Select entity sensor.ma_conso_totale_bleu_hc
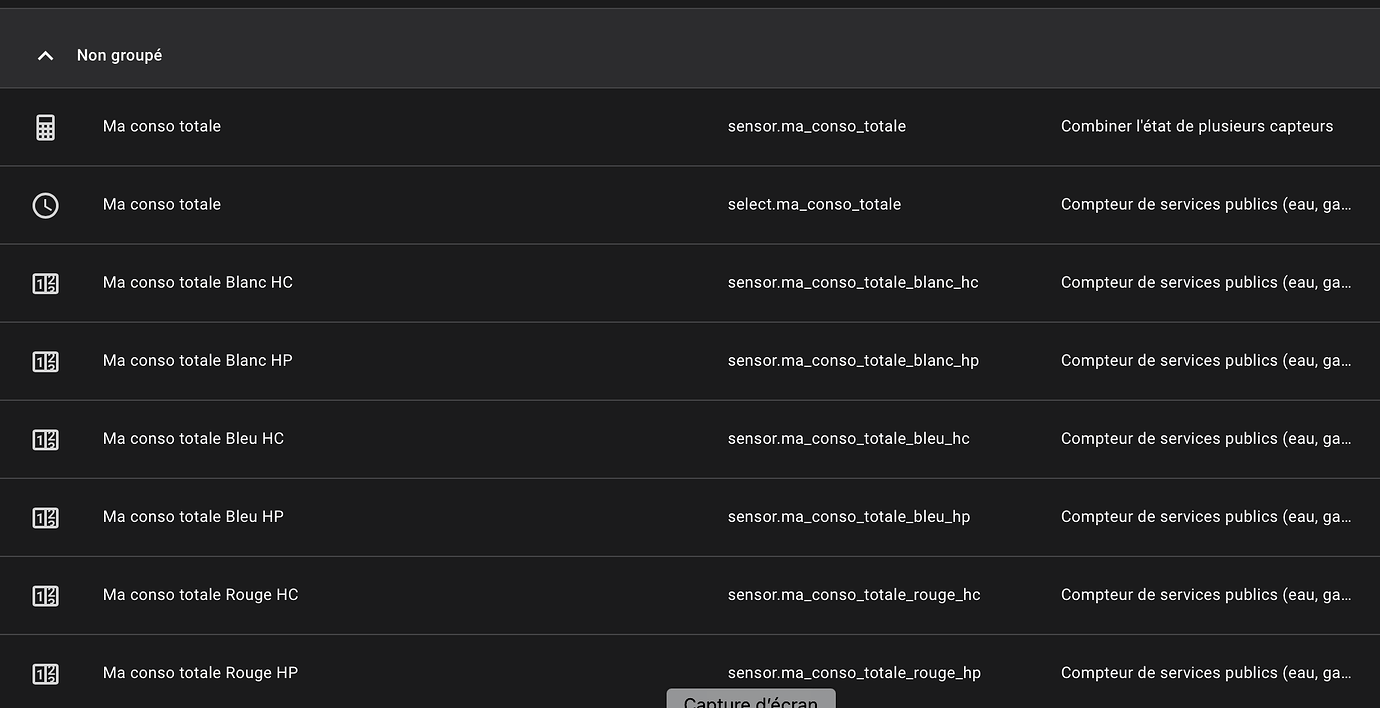The image size is (1380, 708). pos(849,438)
